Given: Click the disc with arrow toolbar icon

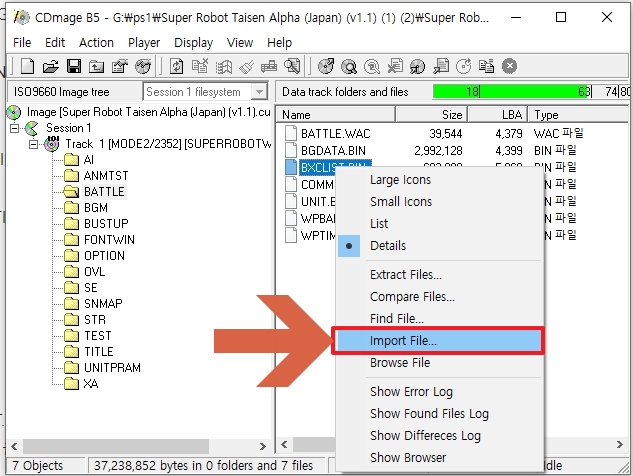Looking at the screenshot, I should click(326, 66).
